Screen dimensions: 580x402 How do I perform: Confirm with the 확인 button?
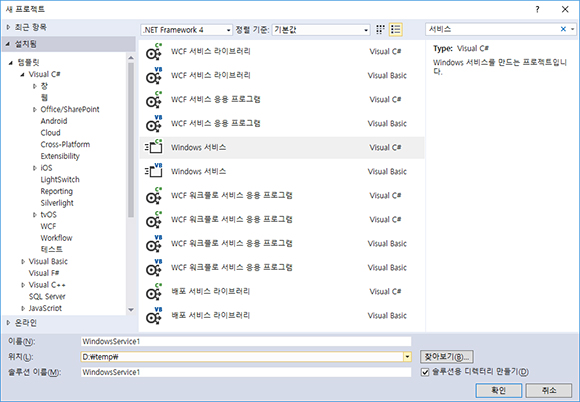click(499, 390)
